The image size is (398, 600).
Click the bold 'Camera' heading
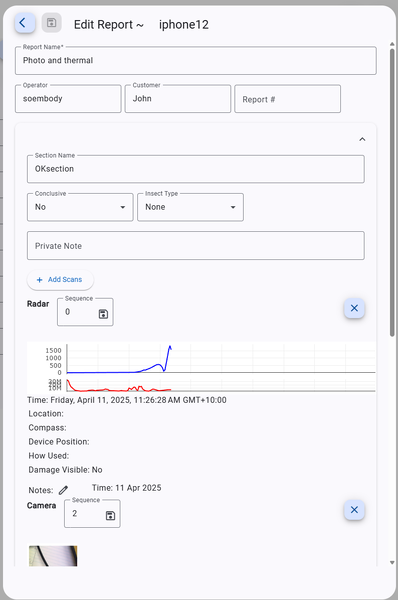tap(41, 505)
